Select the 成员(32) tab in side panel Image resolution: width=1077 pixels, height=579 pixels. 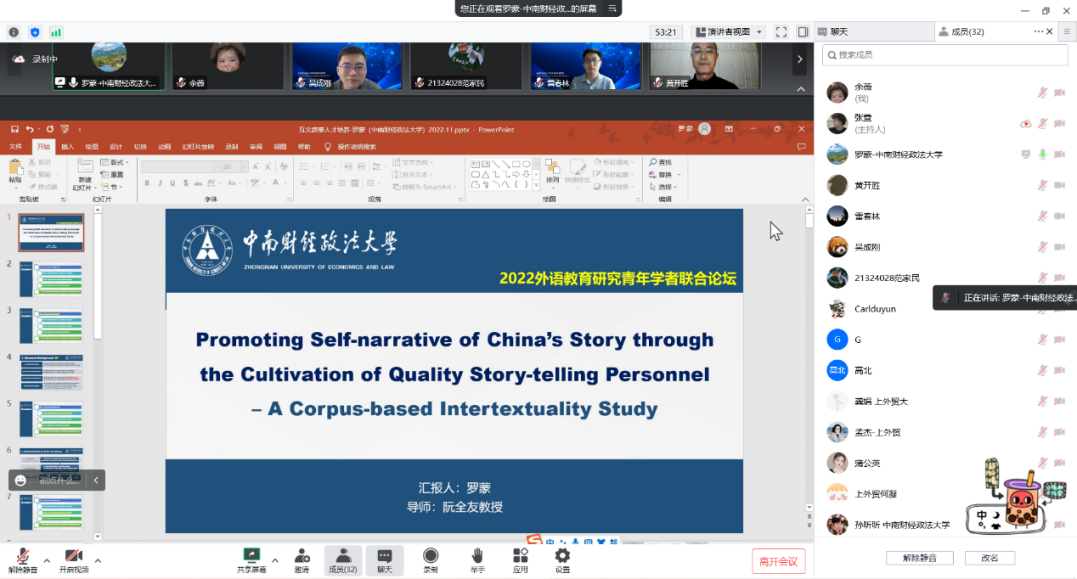pos(962,32)
